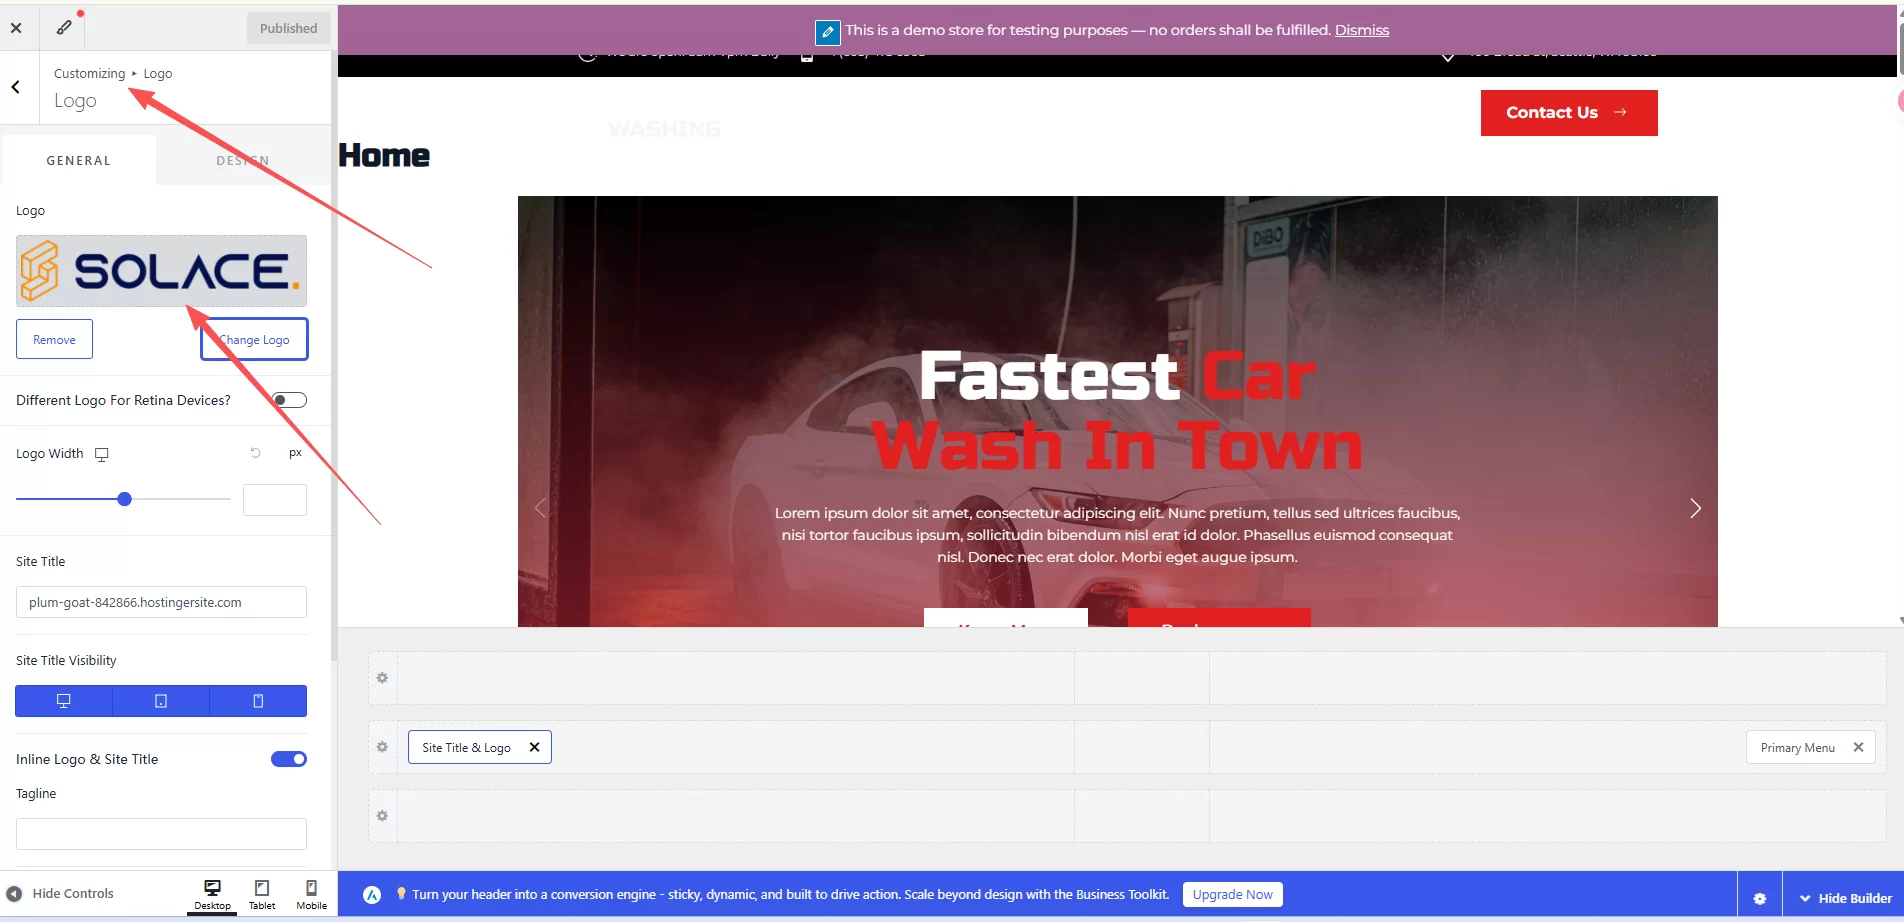Click the Site Title text field
This screenshot has height=922, width=1904.
tap(161, 602)
